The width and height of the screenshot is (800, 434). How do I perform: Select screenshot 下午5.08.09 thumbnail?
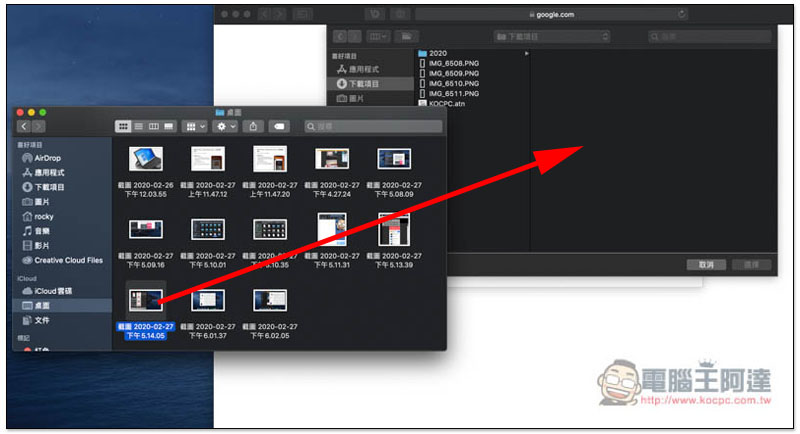(394, 159)
